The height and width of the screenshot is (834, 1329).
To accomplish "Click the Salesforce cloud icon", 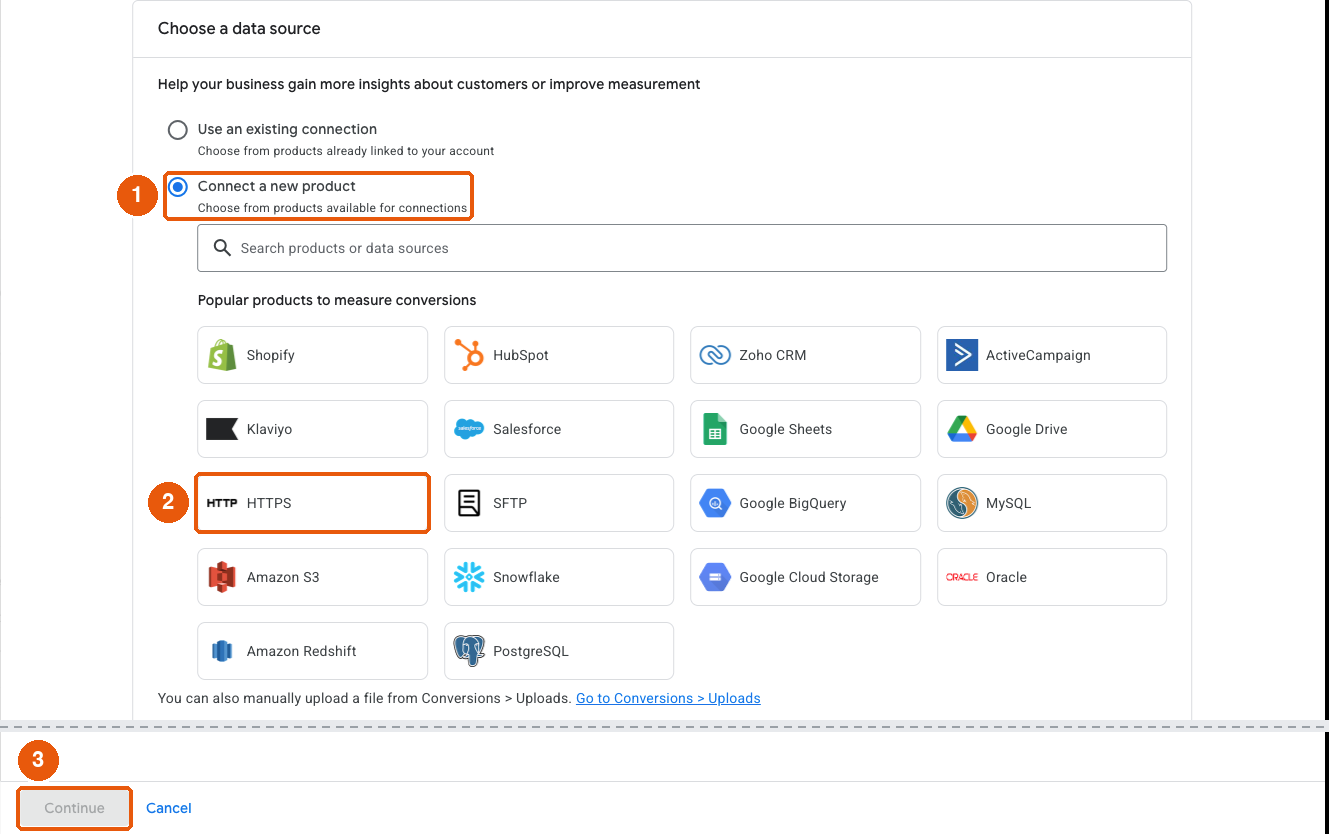I will (x=469, y=429).
